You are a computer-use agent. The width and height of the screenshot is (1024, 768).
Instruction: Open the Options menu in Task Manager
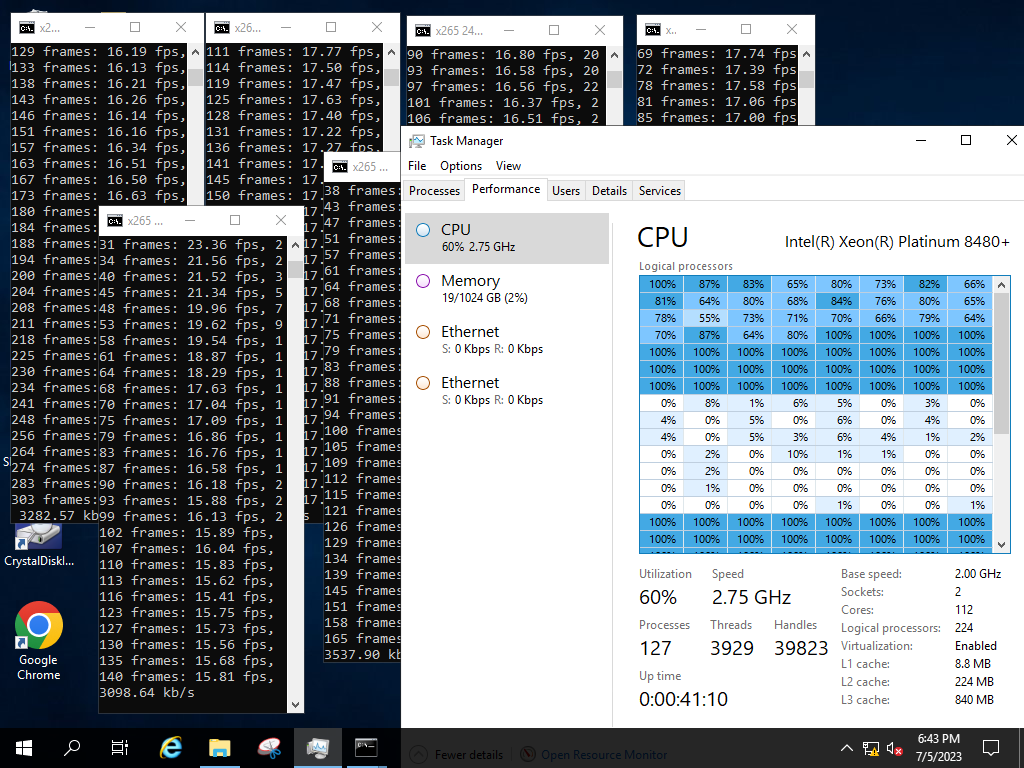460,166
